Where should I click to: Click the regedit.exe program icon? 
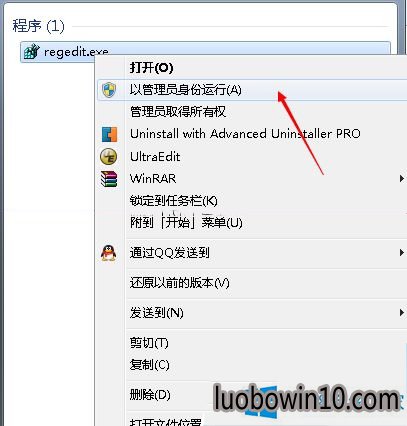pyautogui.click(x=32, y=52)
